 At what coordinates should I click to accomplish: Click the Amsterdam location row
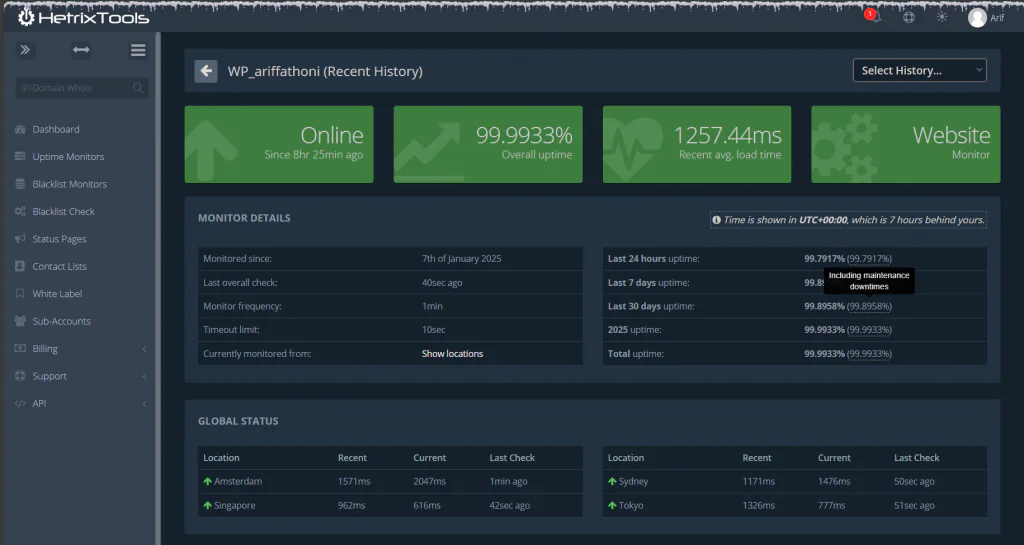click(390, 481)
